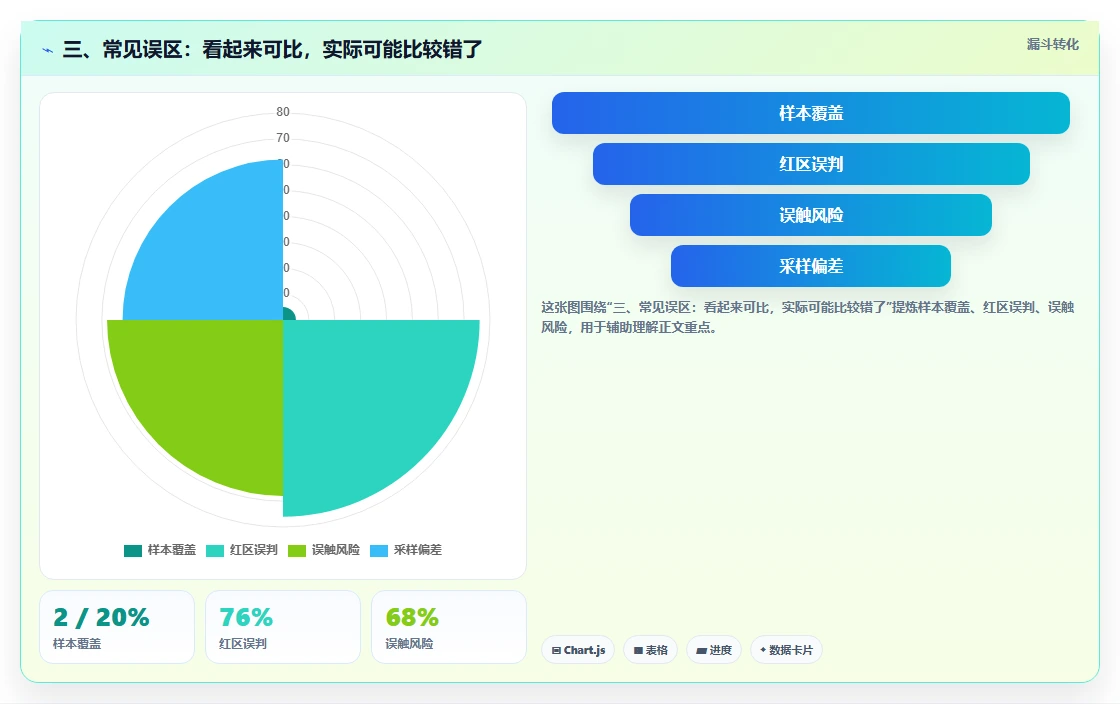Toggle the 红区误判 legend color box
The width and height of the screenshot is (1120, 704).
tap(215, 550)
